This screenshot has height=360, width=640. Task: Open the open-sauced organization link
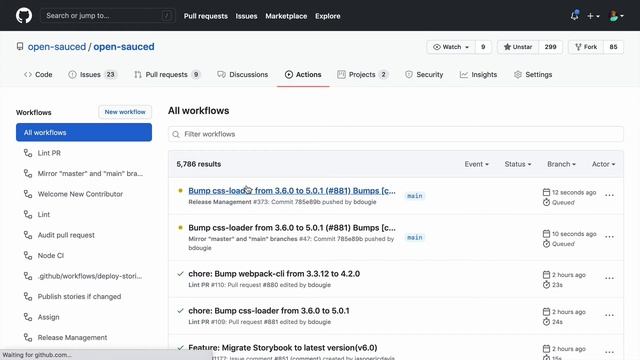(57, 47)
